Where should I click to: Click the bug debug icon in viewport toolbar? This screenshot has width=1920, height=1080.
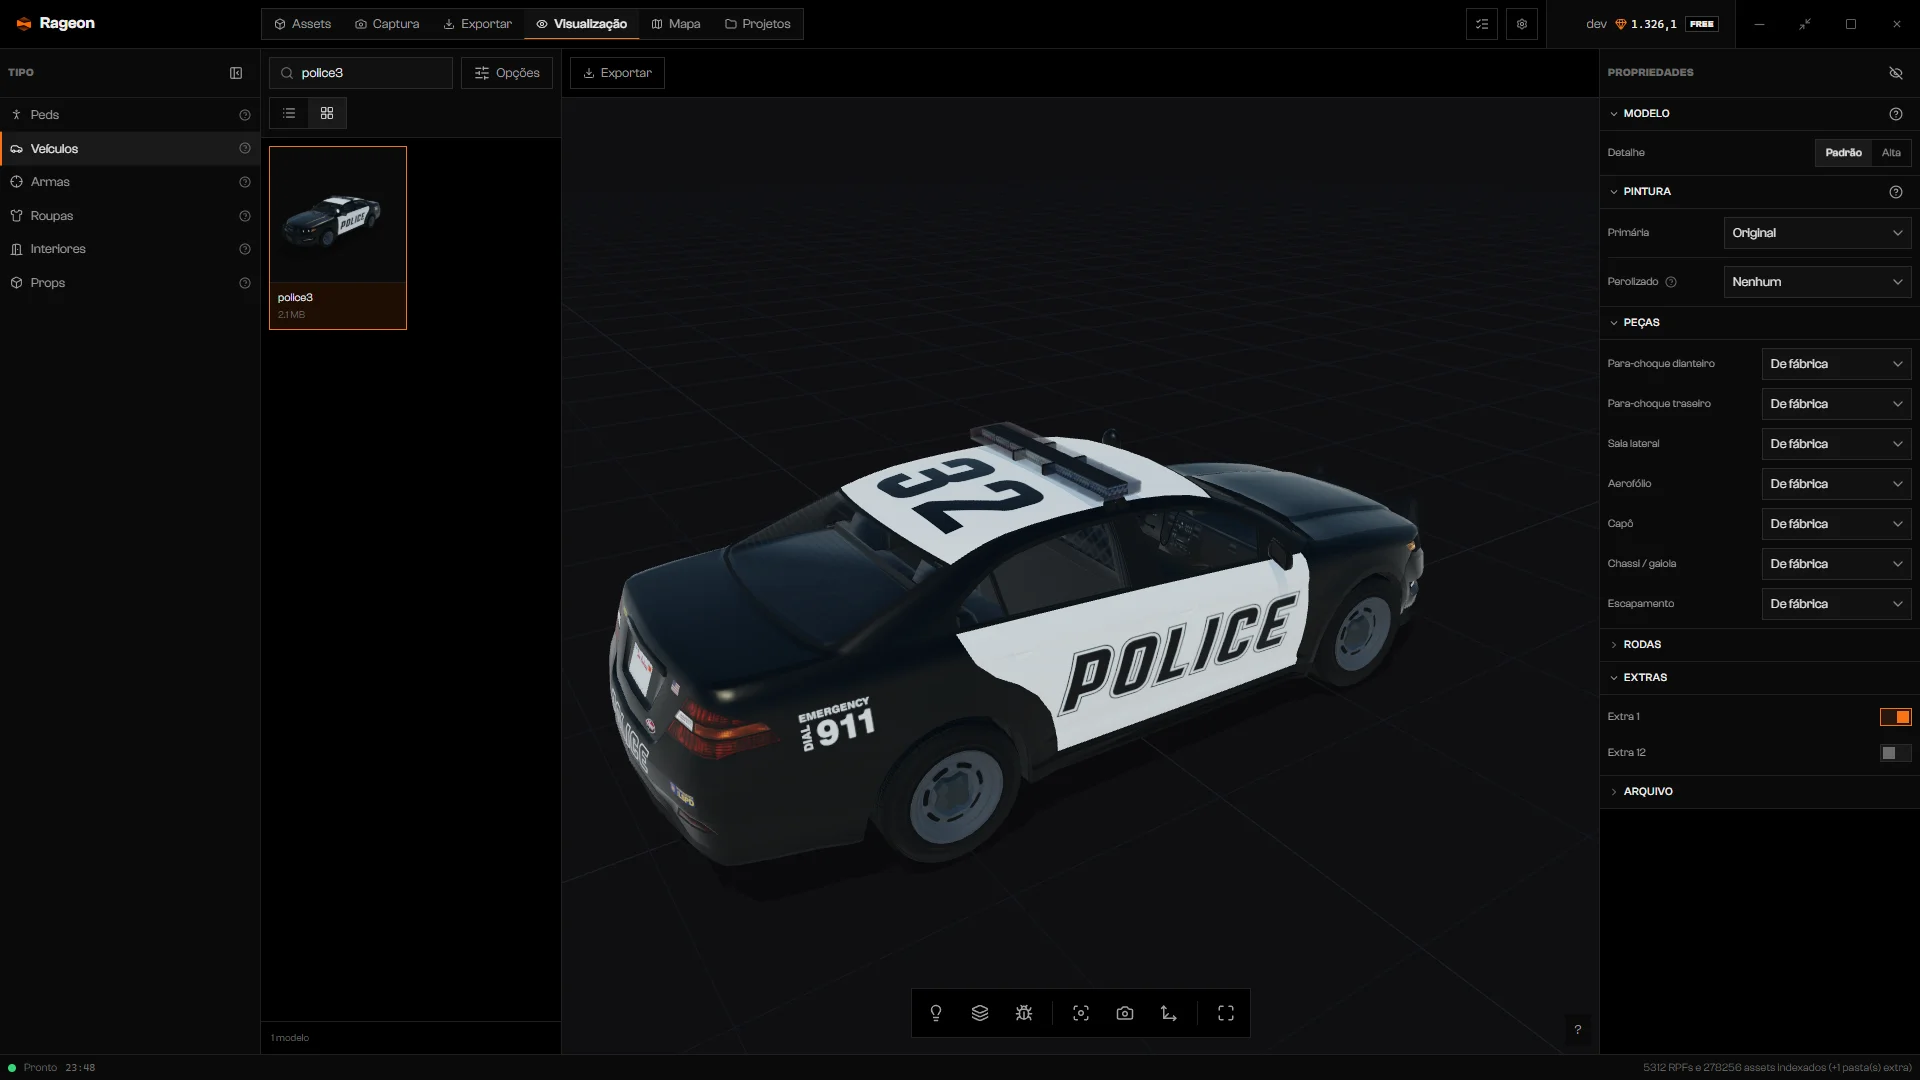click(x=1024, y=1013)
